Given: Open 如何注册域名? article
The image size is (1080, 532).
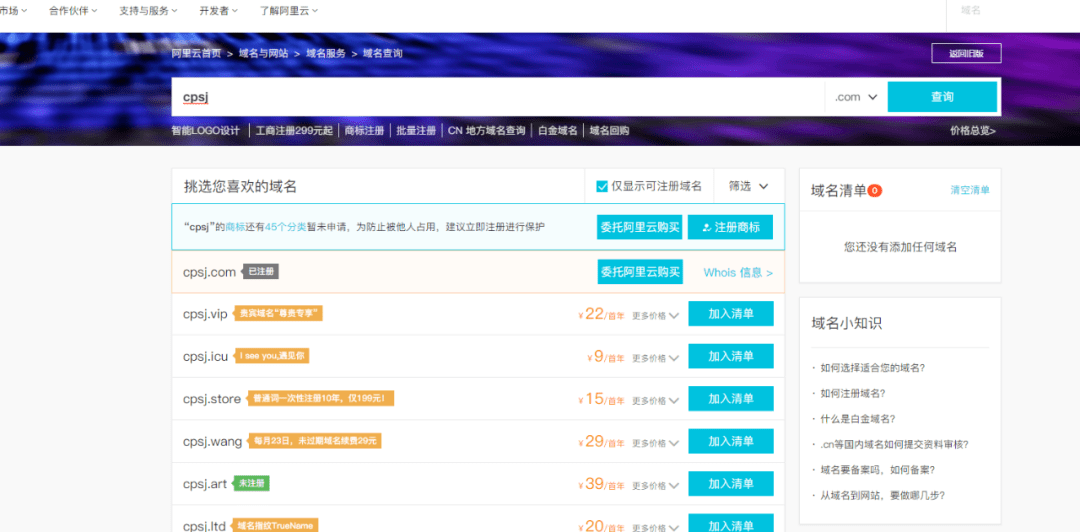Looking at the screenshot, I should 853,393.
